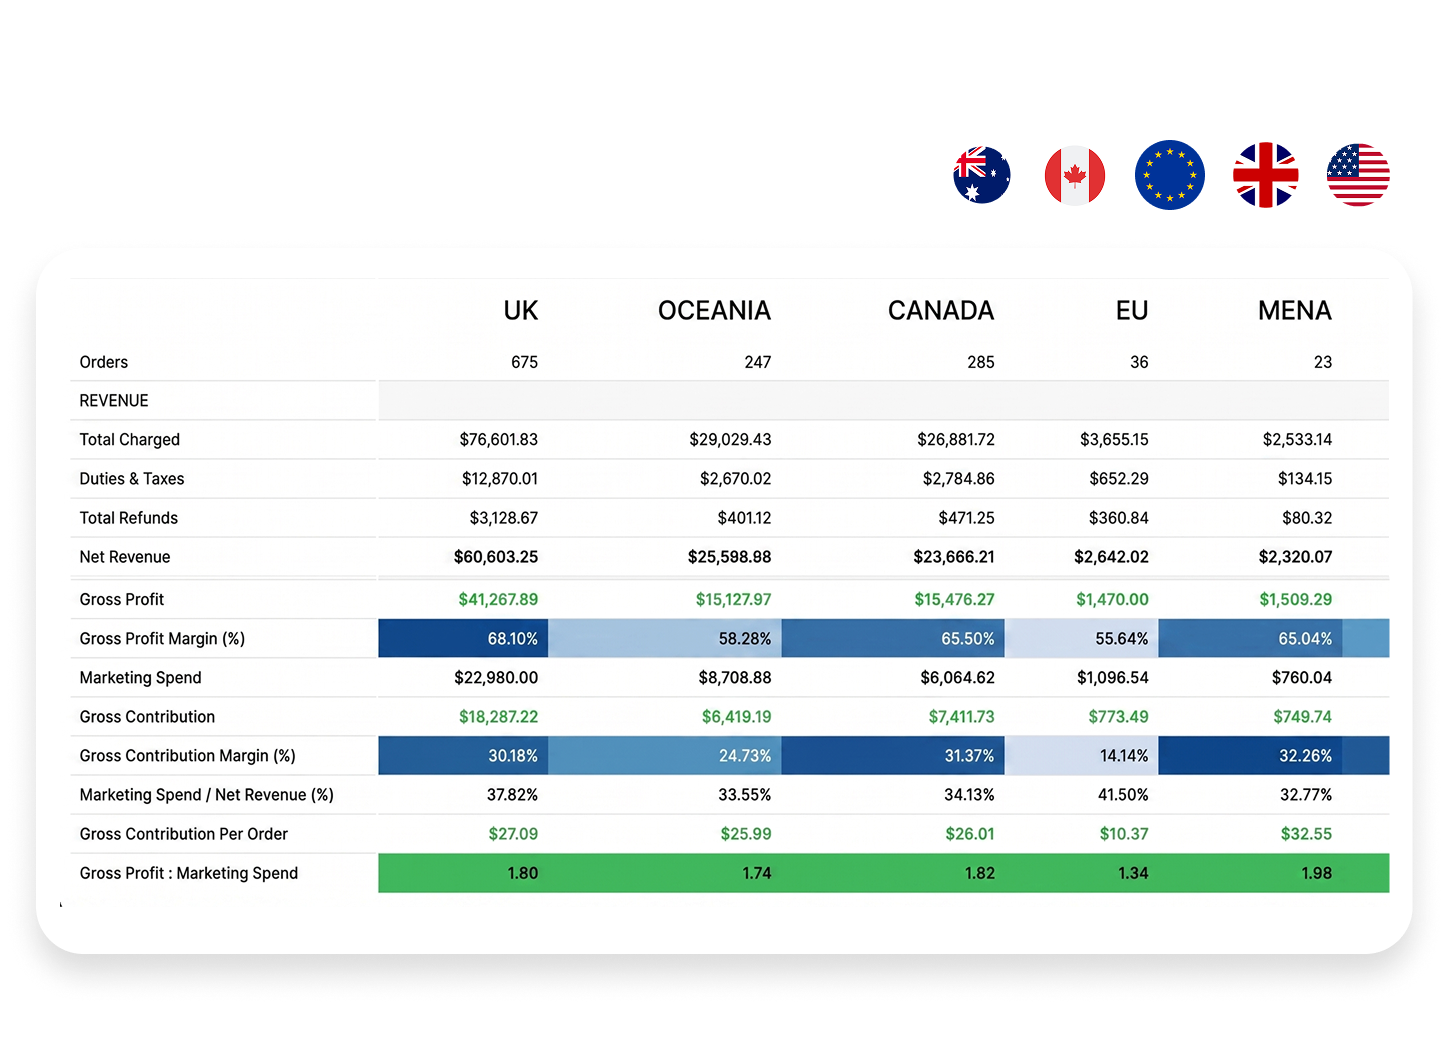This screenshot has height=1060, width=1448.
Task: Click the United States flag icon
Action: coord(1358,175)
